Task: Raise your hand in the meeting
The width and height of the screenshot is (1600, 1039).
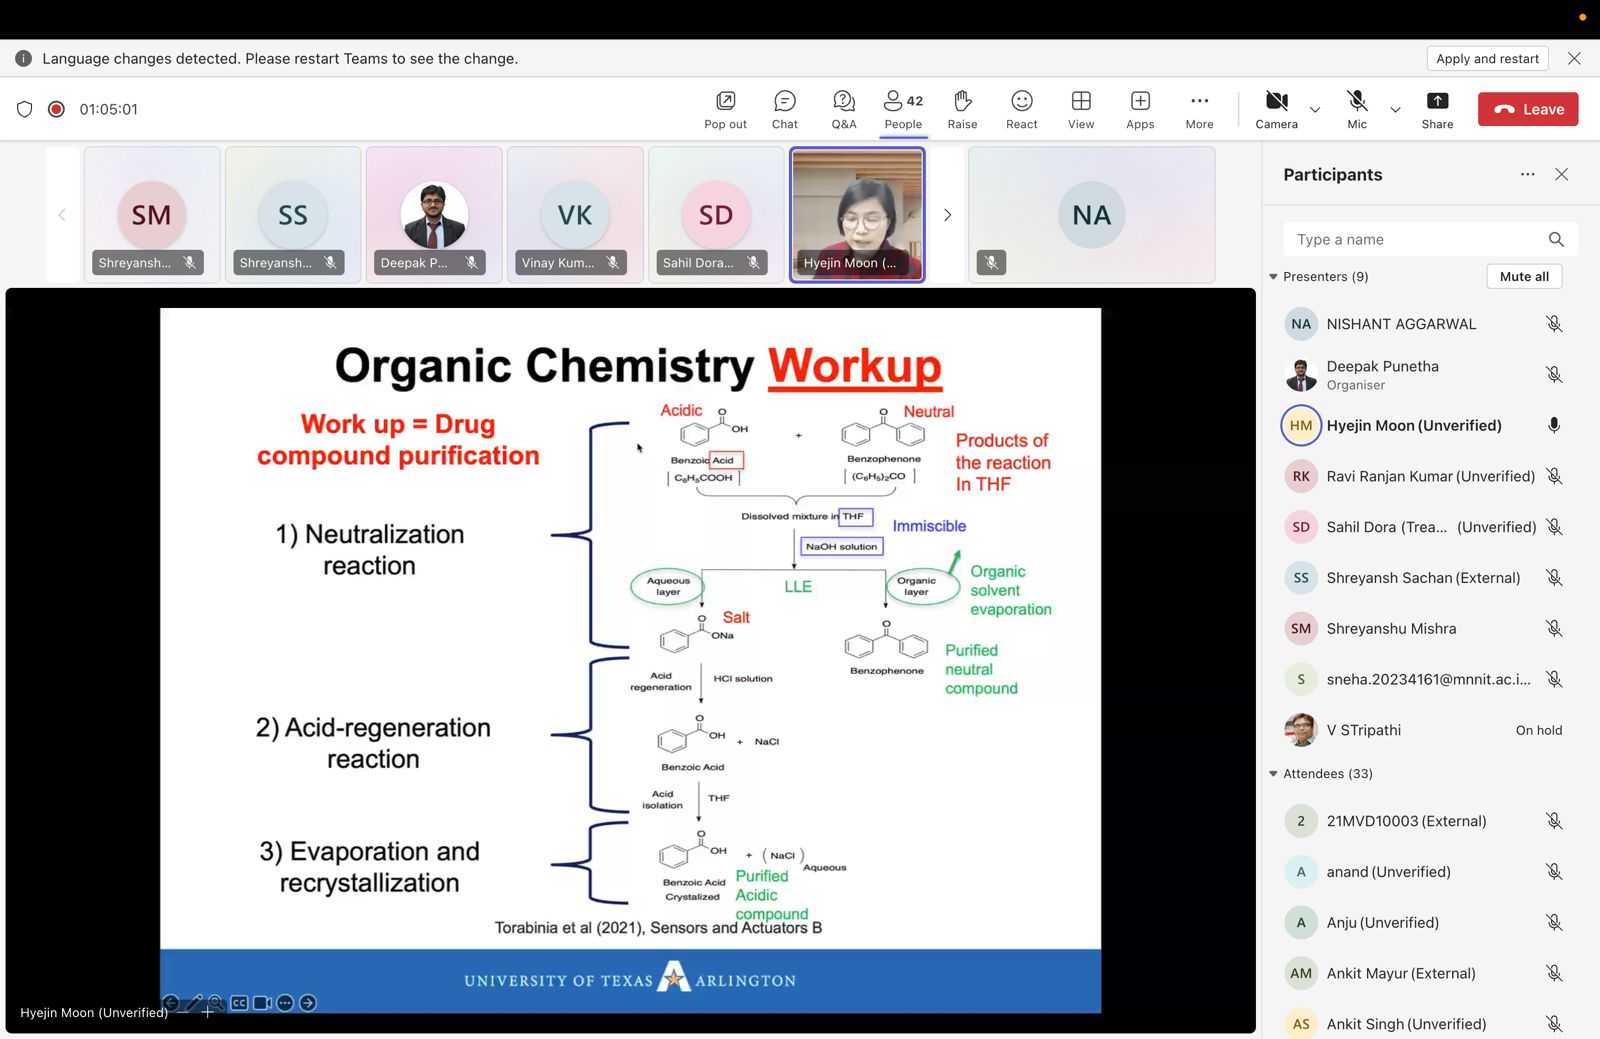Action: pos(962,109)
